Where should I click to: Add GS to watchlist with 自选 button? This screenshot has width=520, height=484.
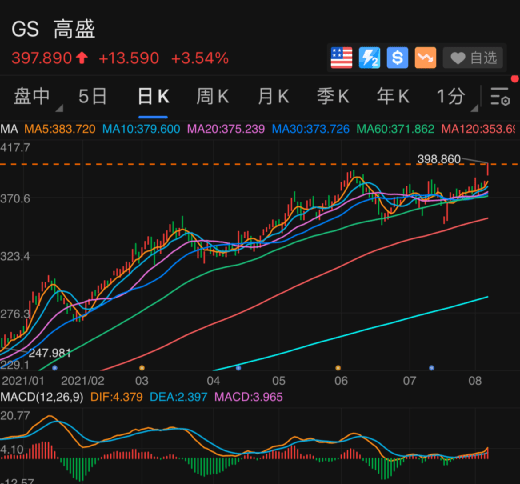pos(473,58)
